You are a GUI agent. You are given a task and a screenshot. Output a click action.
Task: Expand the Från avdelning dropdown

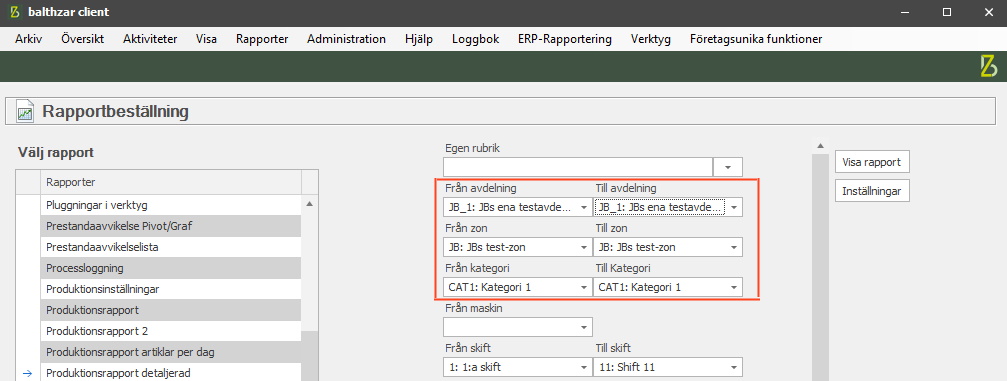583,208
